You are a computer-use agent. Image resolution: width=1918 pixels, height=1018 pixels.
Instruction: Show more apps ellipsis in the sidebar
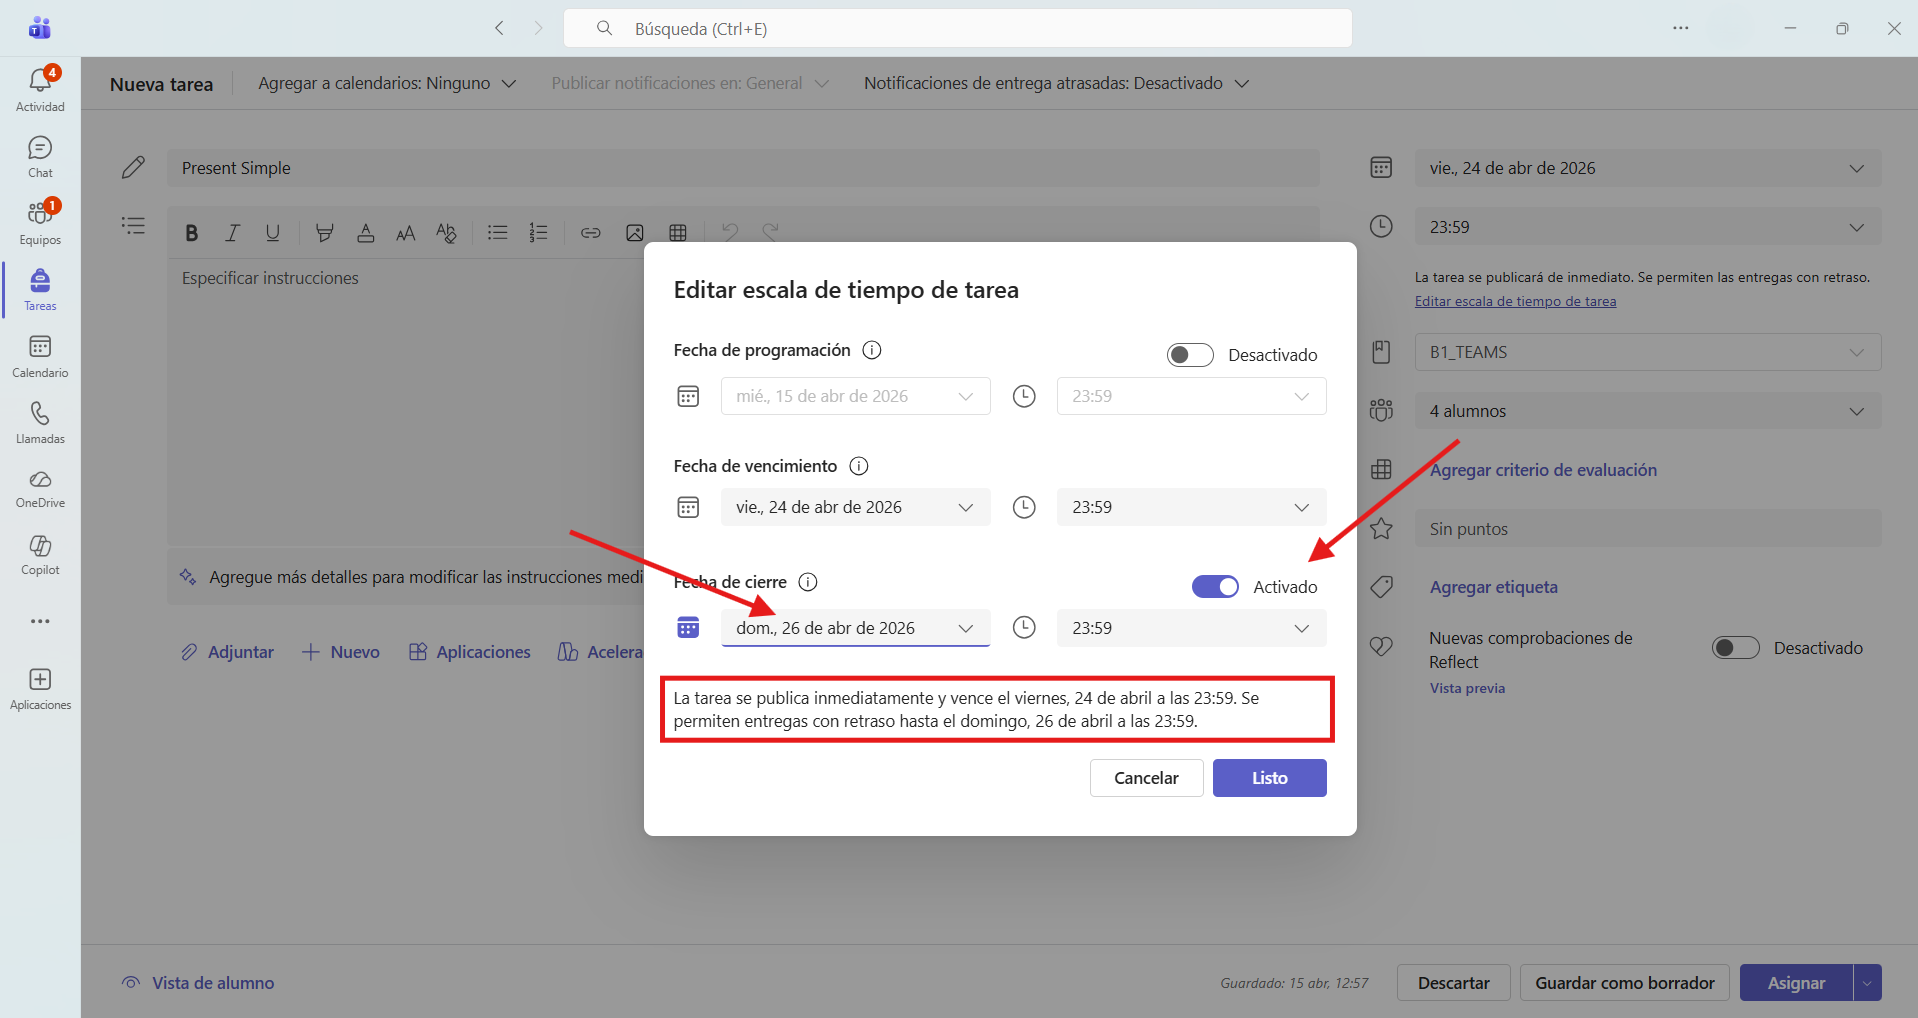[40, 621]
